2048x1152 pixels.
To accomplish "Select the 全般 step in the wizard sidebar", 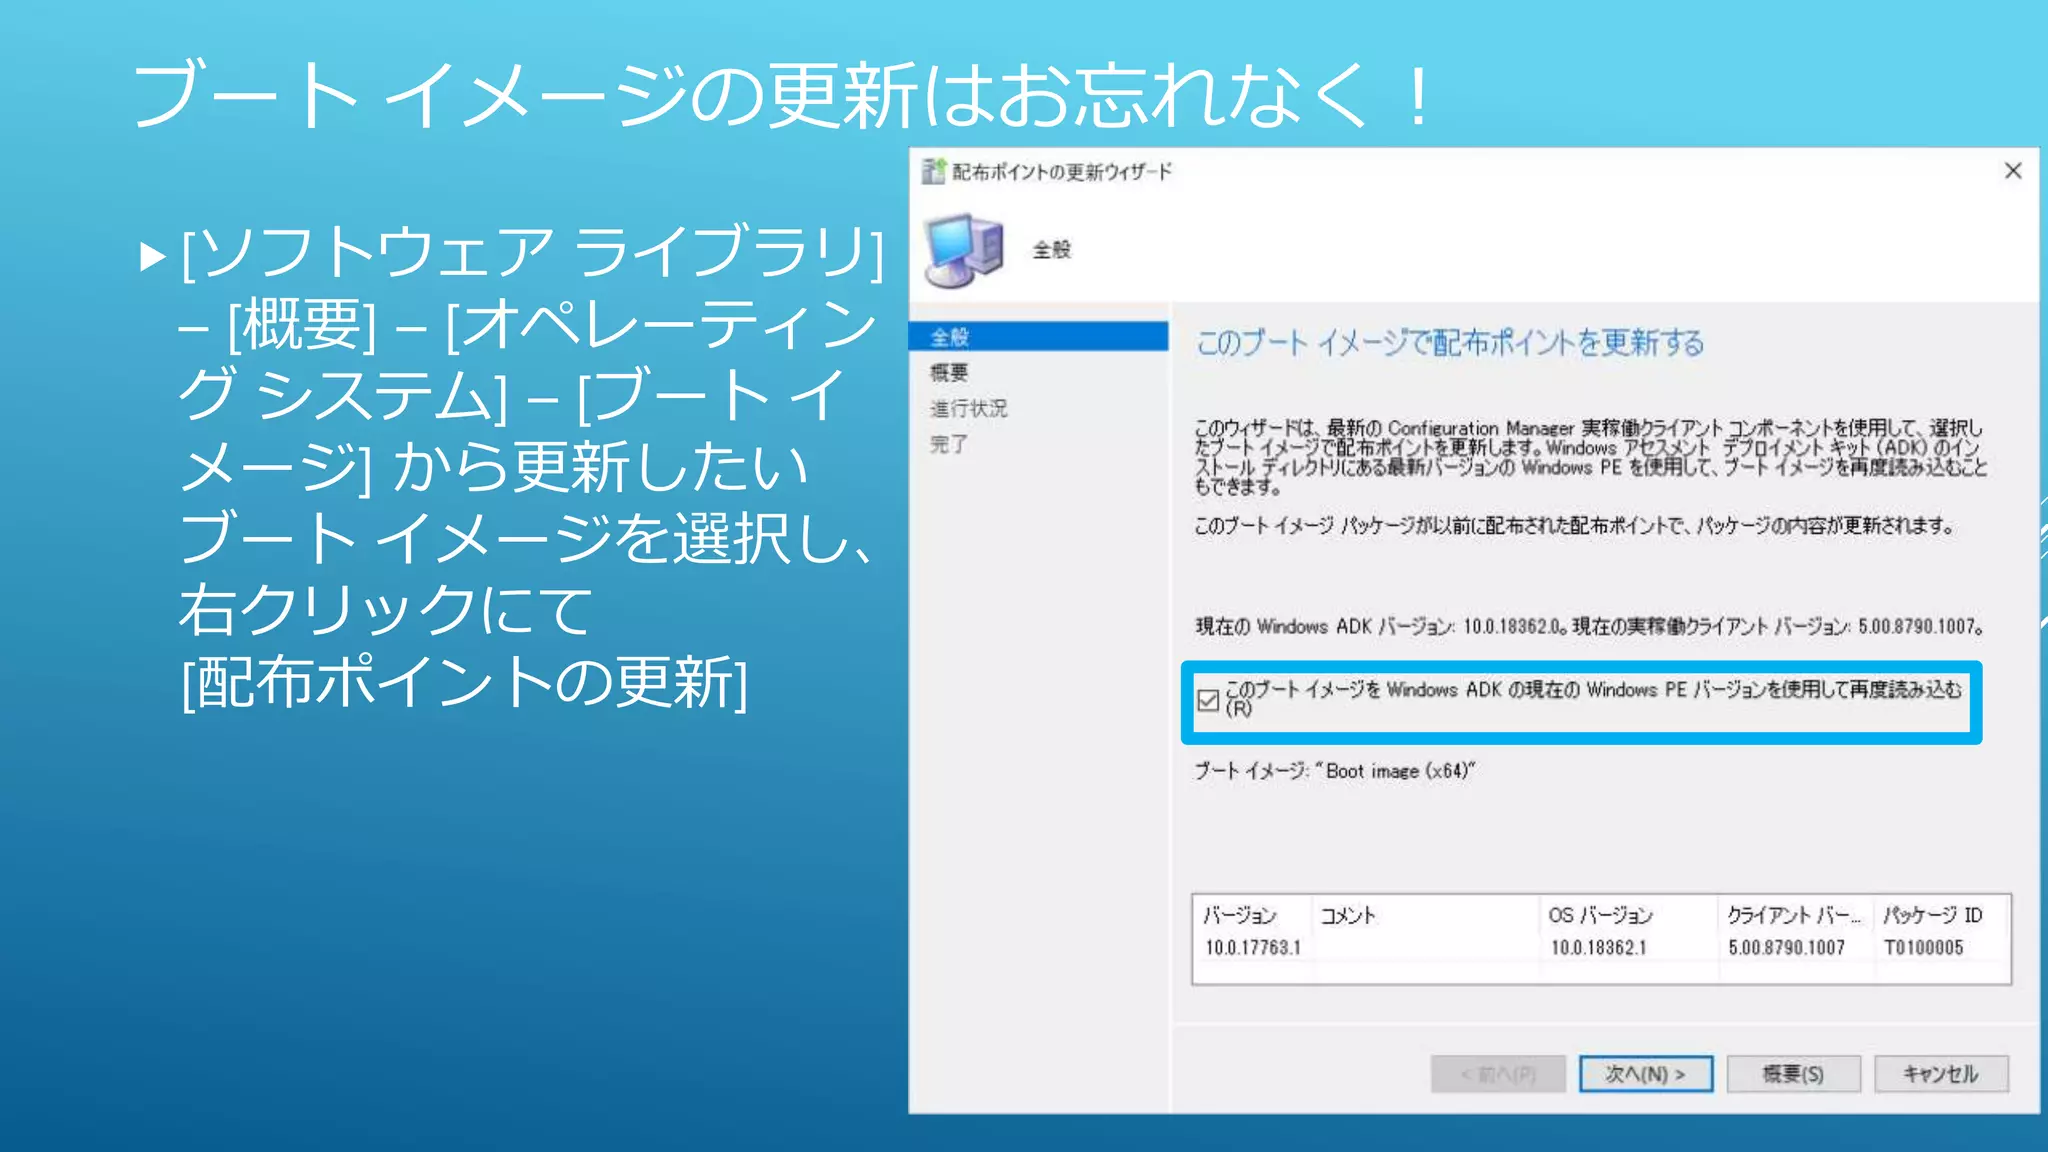I will pos(1038,336).
